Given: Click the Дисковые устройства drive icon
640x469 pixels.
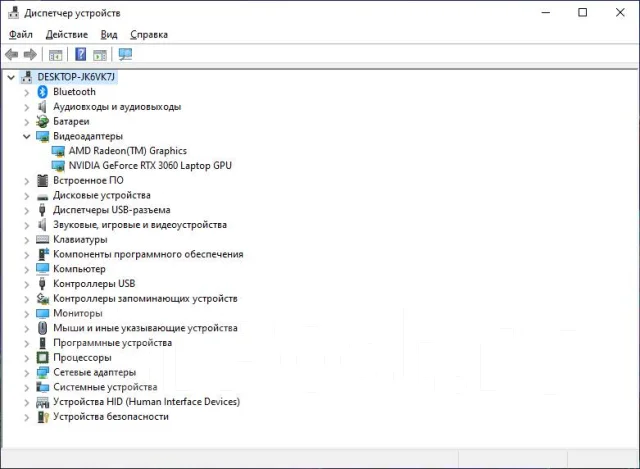Looking at the screenshot, I should tap(42, 197).
